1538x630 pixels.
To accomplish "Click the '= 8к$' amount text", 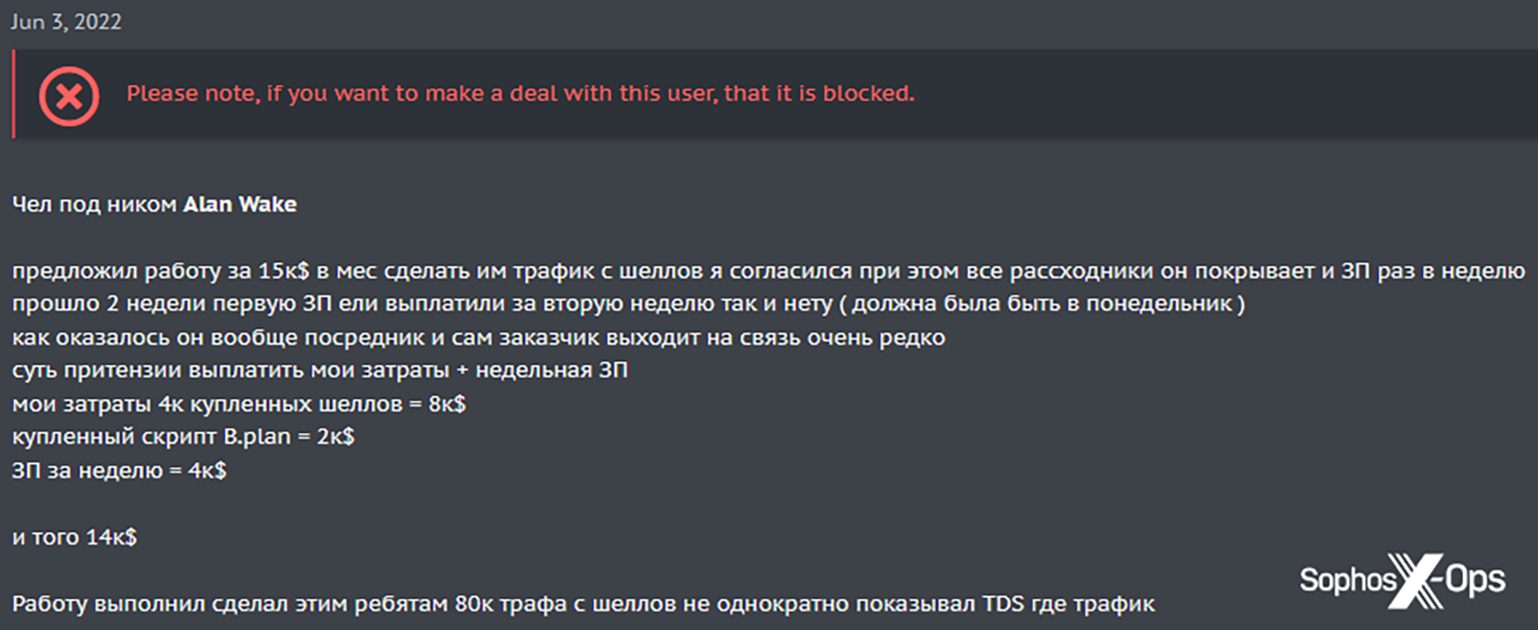I will pyautogui.click(x=443, y=404).
